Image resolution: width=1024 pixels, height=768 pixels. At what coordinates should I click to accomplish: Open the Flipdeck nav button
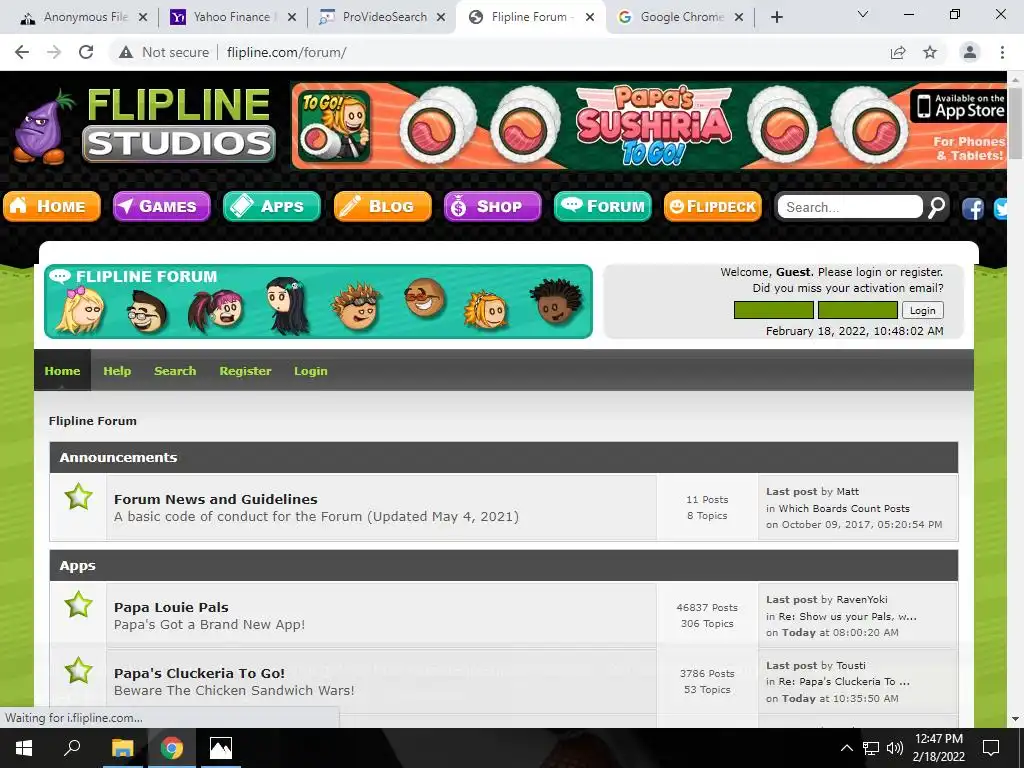click(712, 206)
